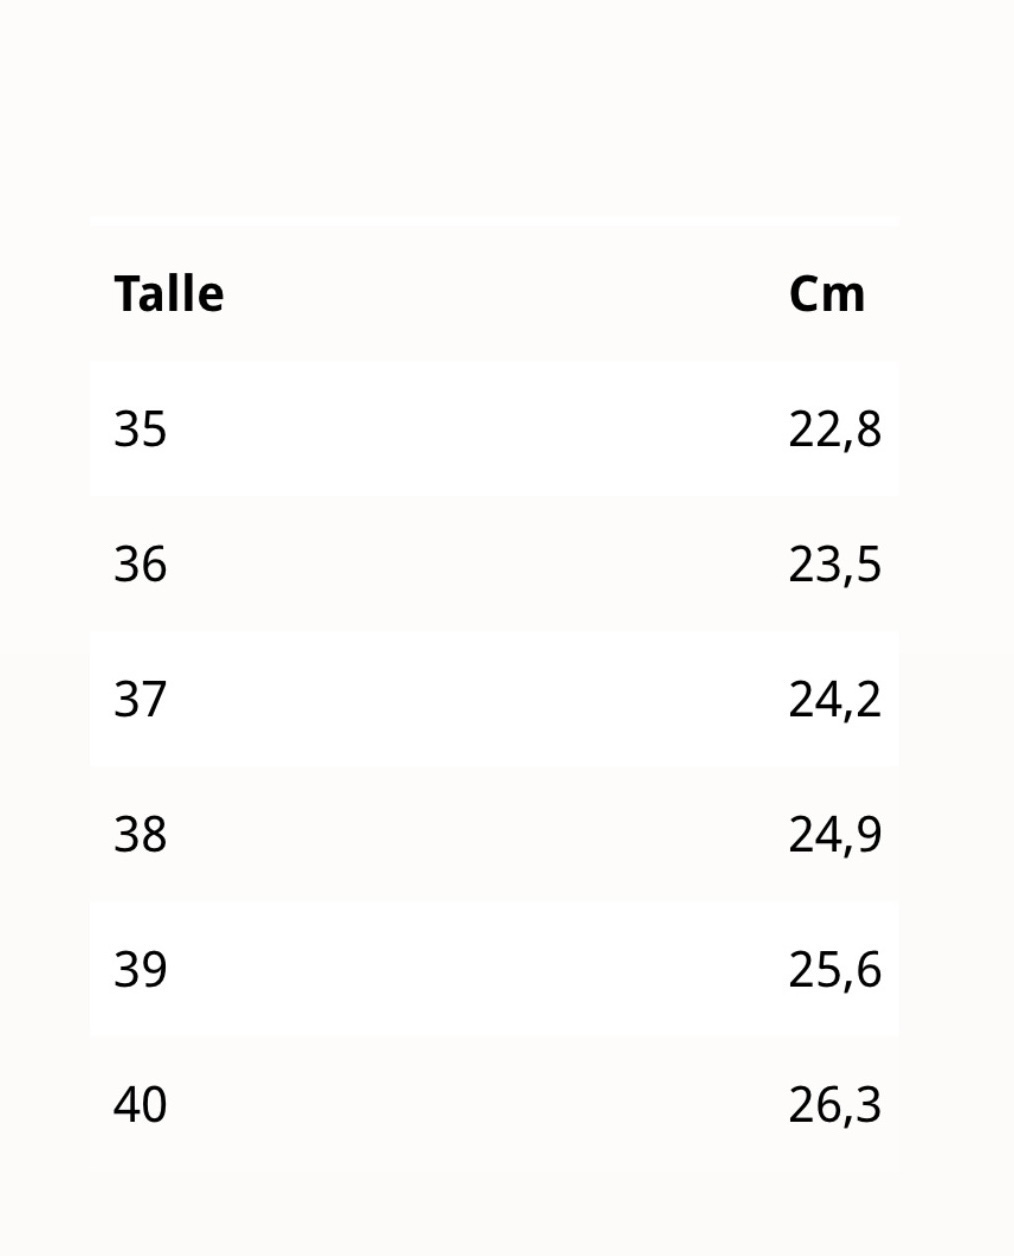Screen dimensions: 1014x1256
Task: Select size 35 in the table
Action: (140, 429)
